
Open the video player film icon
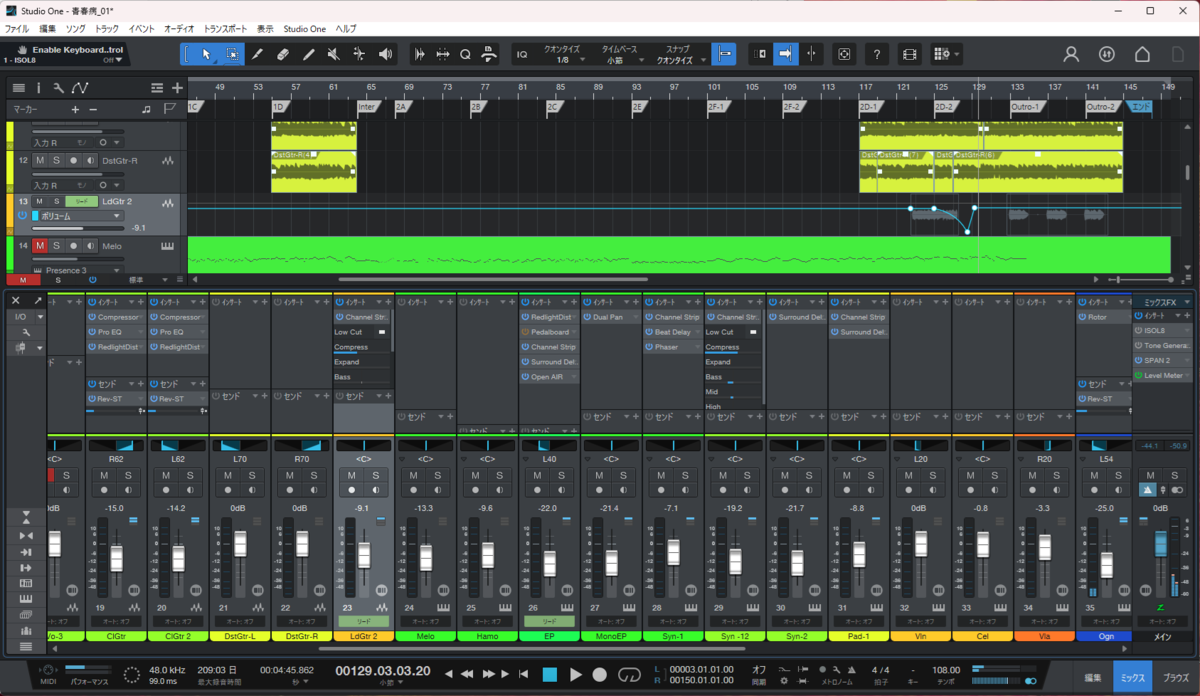coord(909,54)
